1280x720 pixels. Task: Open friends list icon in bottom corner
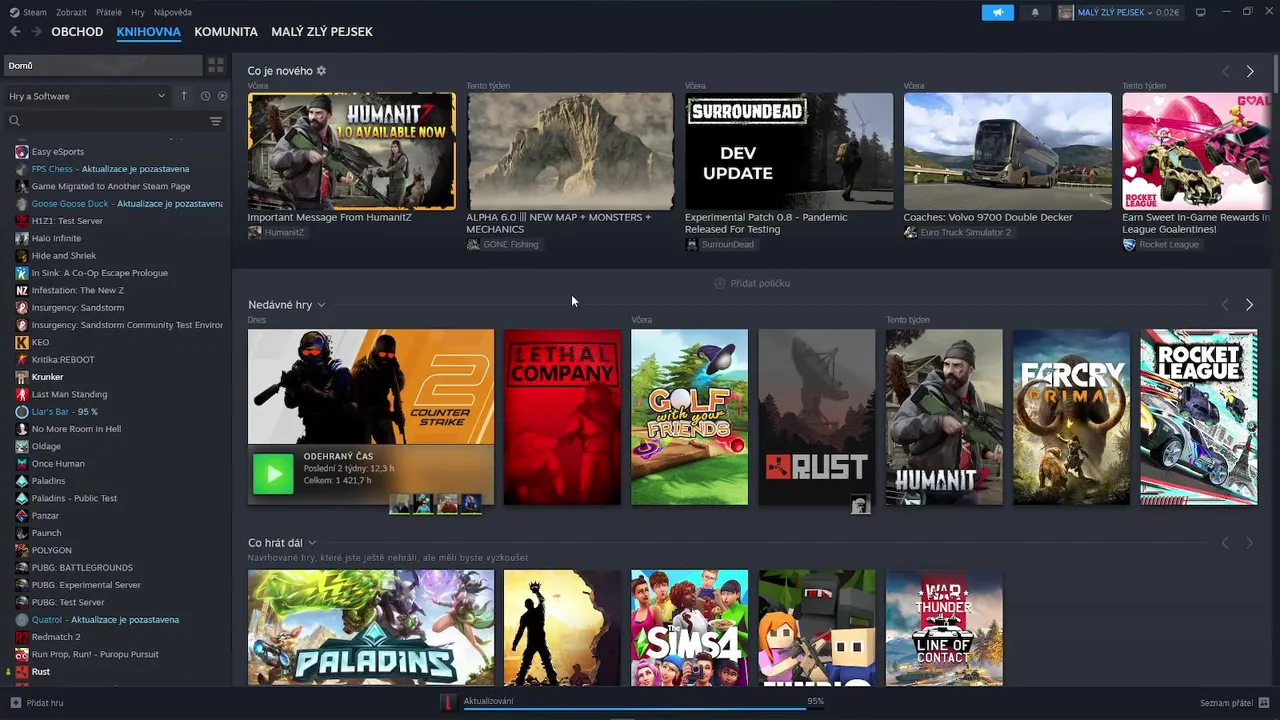tap(1264, 703)
